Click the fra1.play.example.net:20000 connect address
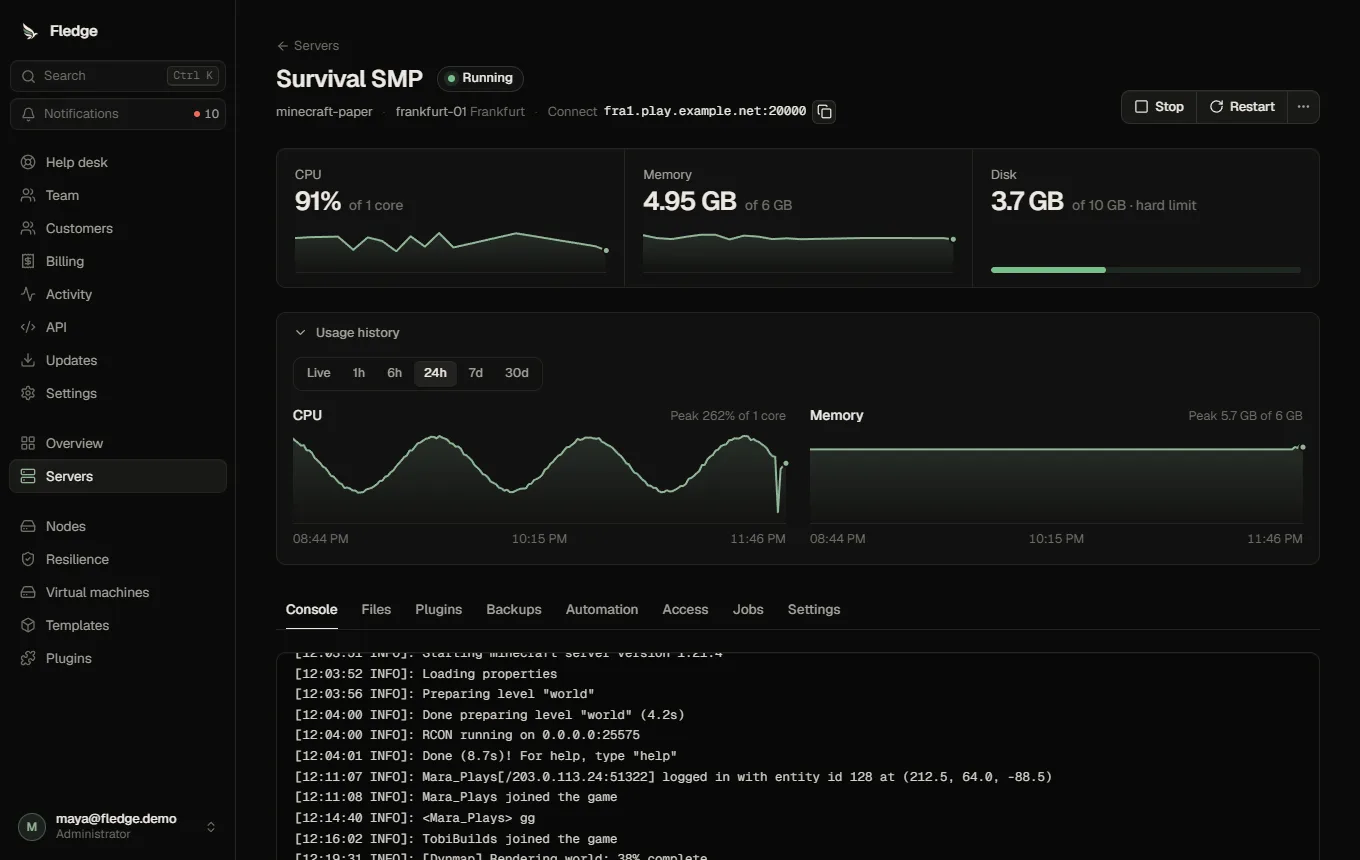 705,111
